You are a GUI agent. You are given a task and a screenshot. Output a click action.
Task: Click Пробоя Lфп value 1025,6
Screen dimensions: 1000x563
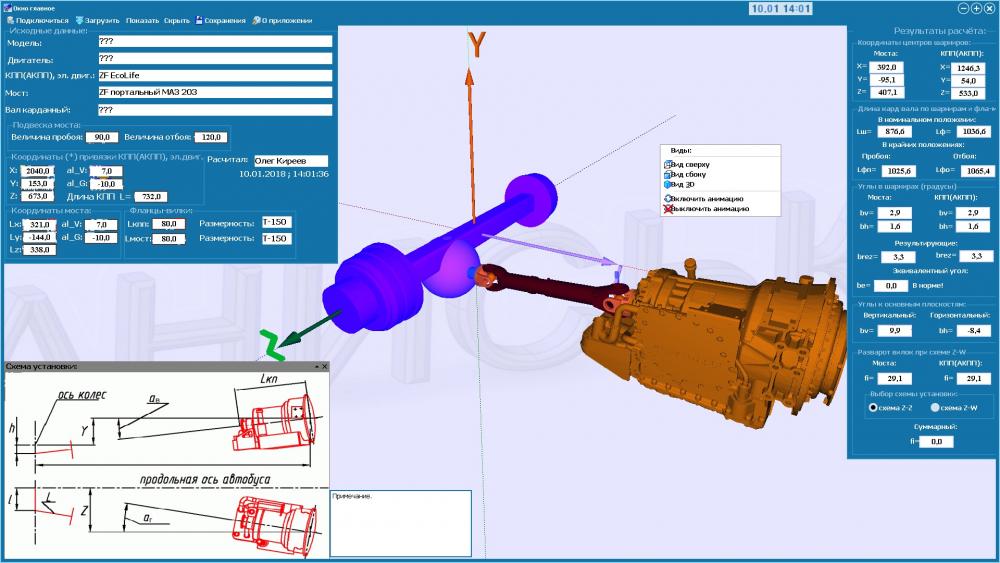point(899,171)
